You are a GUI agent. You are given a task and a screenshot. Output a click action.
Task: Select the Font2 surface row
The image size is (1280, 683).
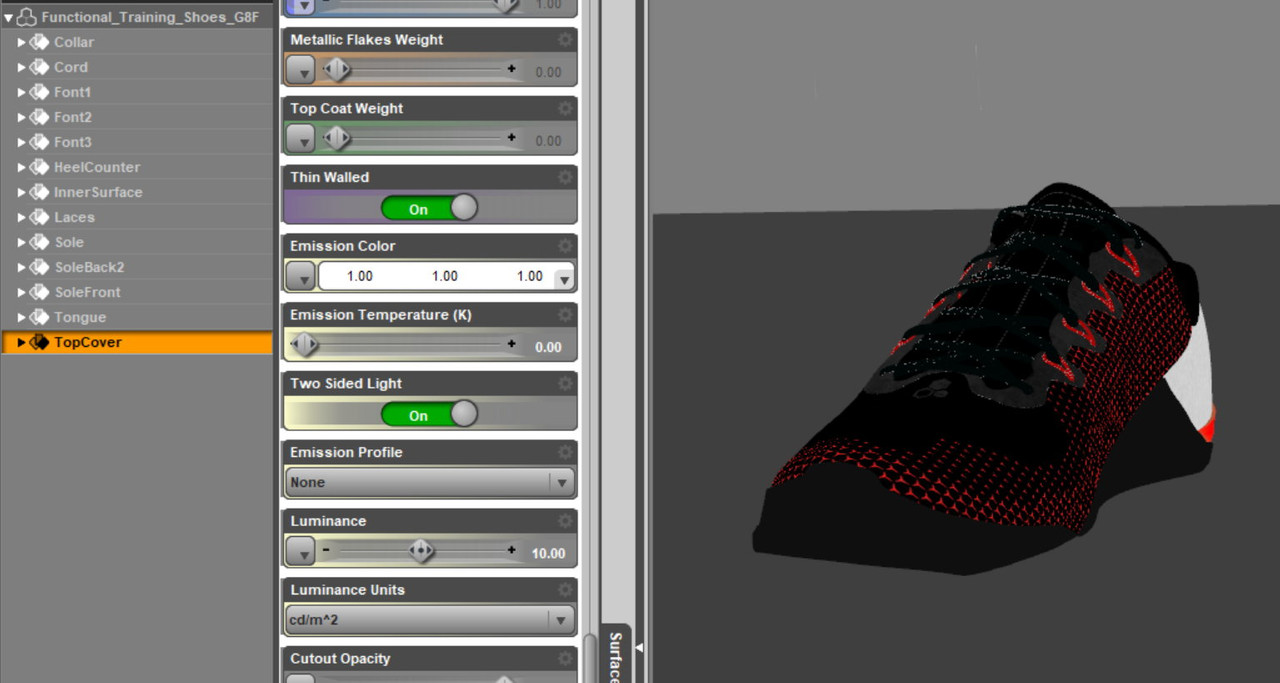tap(137, 117)
